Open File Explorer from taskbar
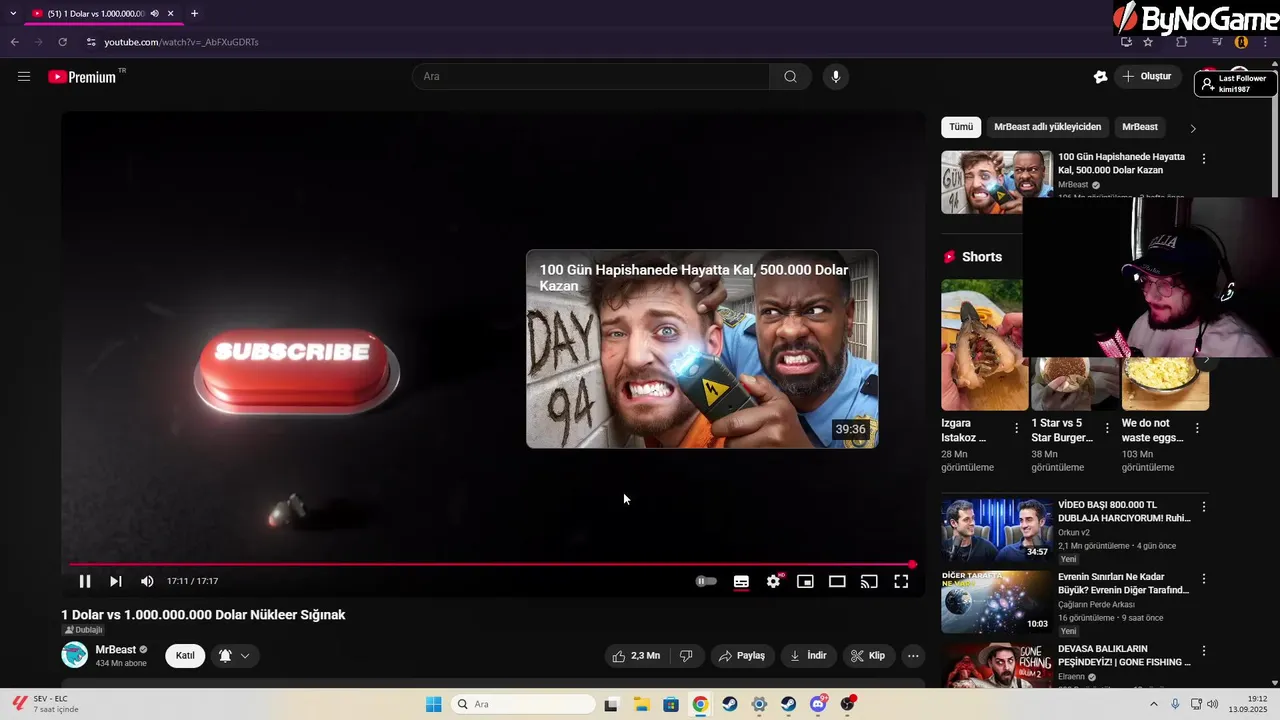Screen dimensions: 1280x720 640,704
